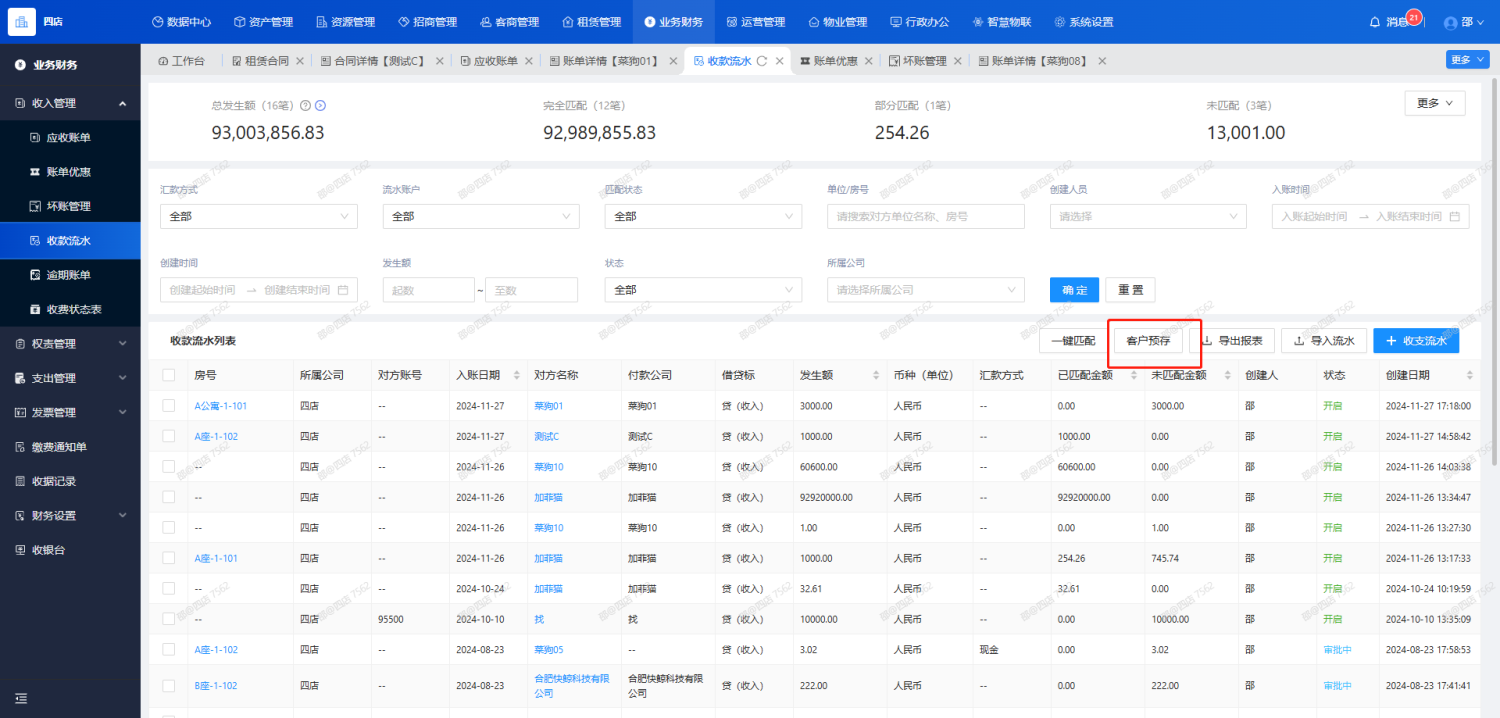The image size is (1500, 718).
Task: Toggle the select-all checkbox in table header
Action: point(169,375)
